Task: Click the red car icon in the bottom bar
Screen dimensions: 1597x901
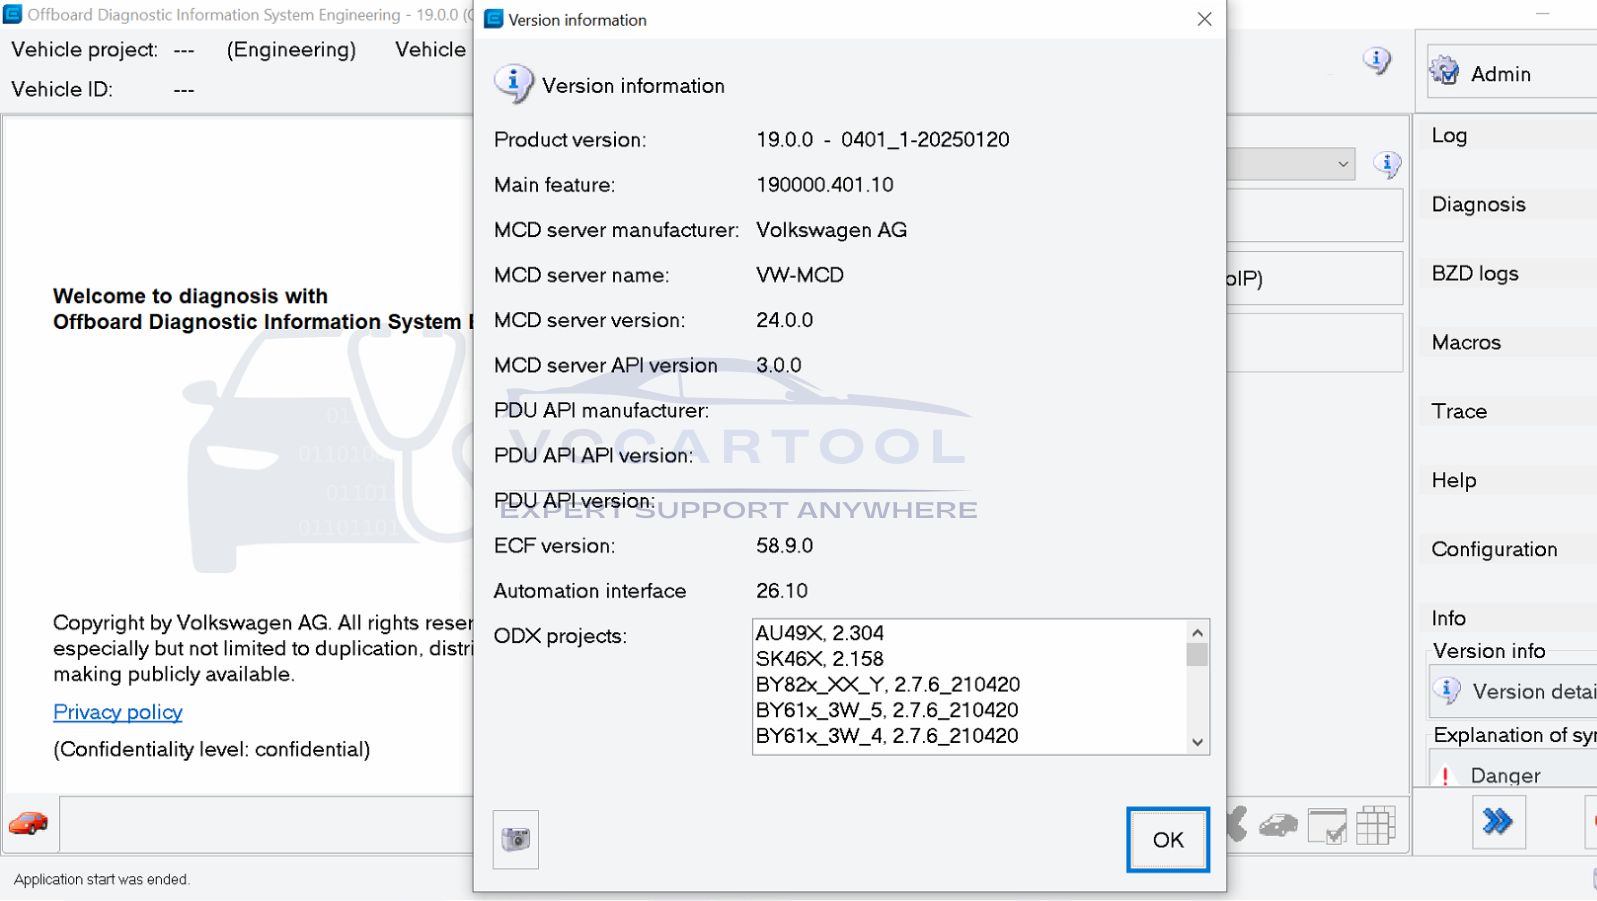Action: tap(29, 823)
